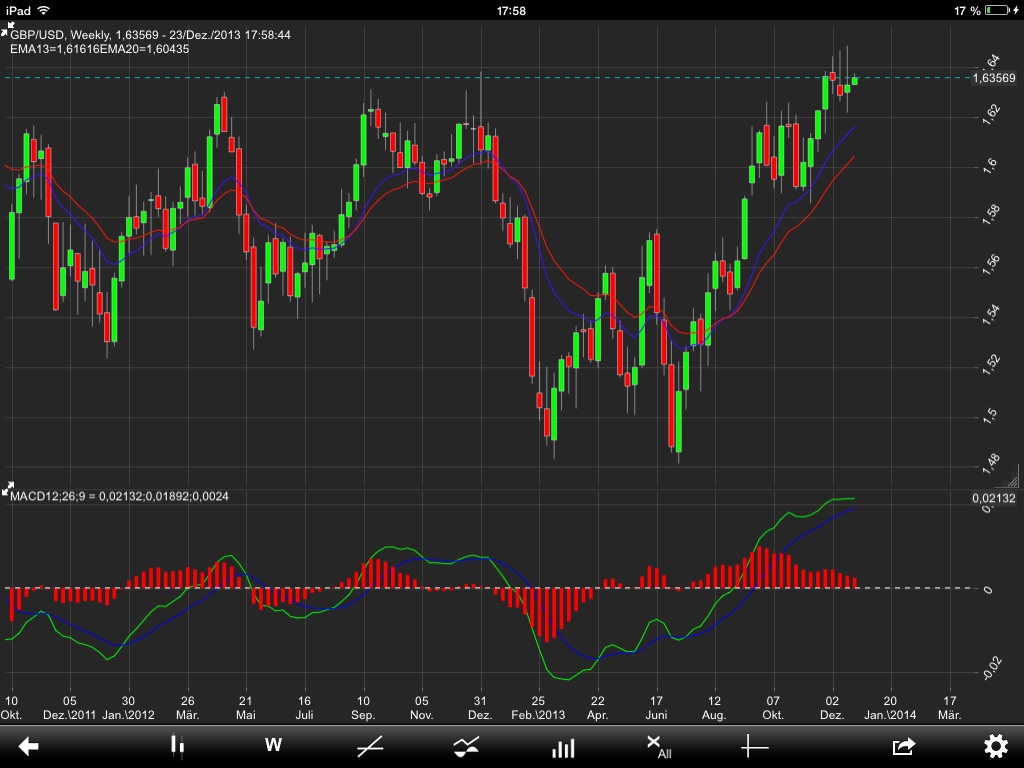Tap 'X All' to remove all drawings
Image resolution: width=1024 pixels, height=768 pixels.
coord(658,746)
